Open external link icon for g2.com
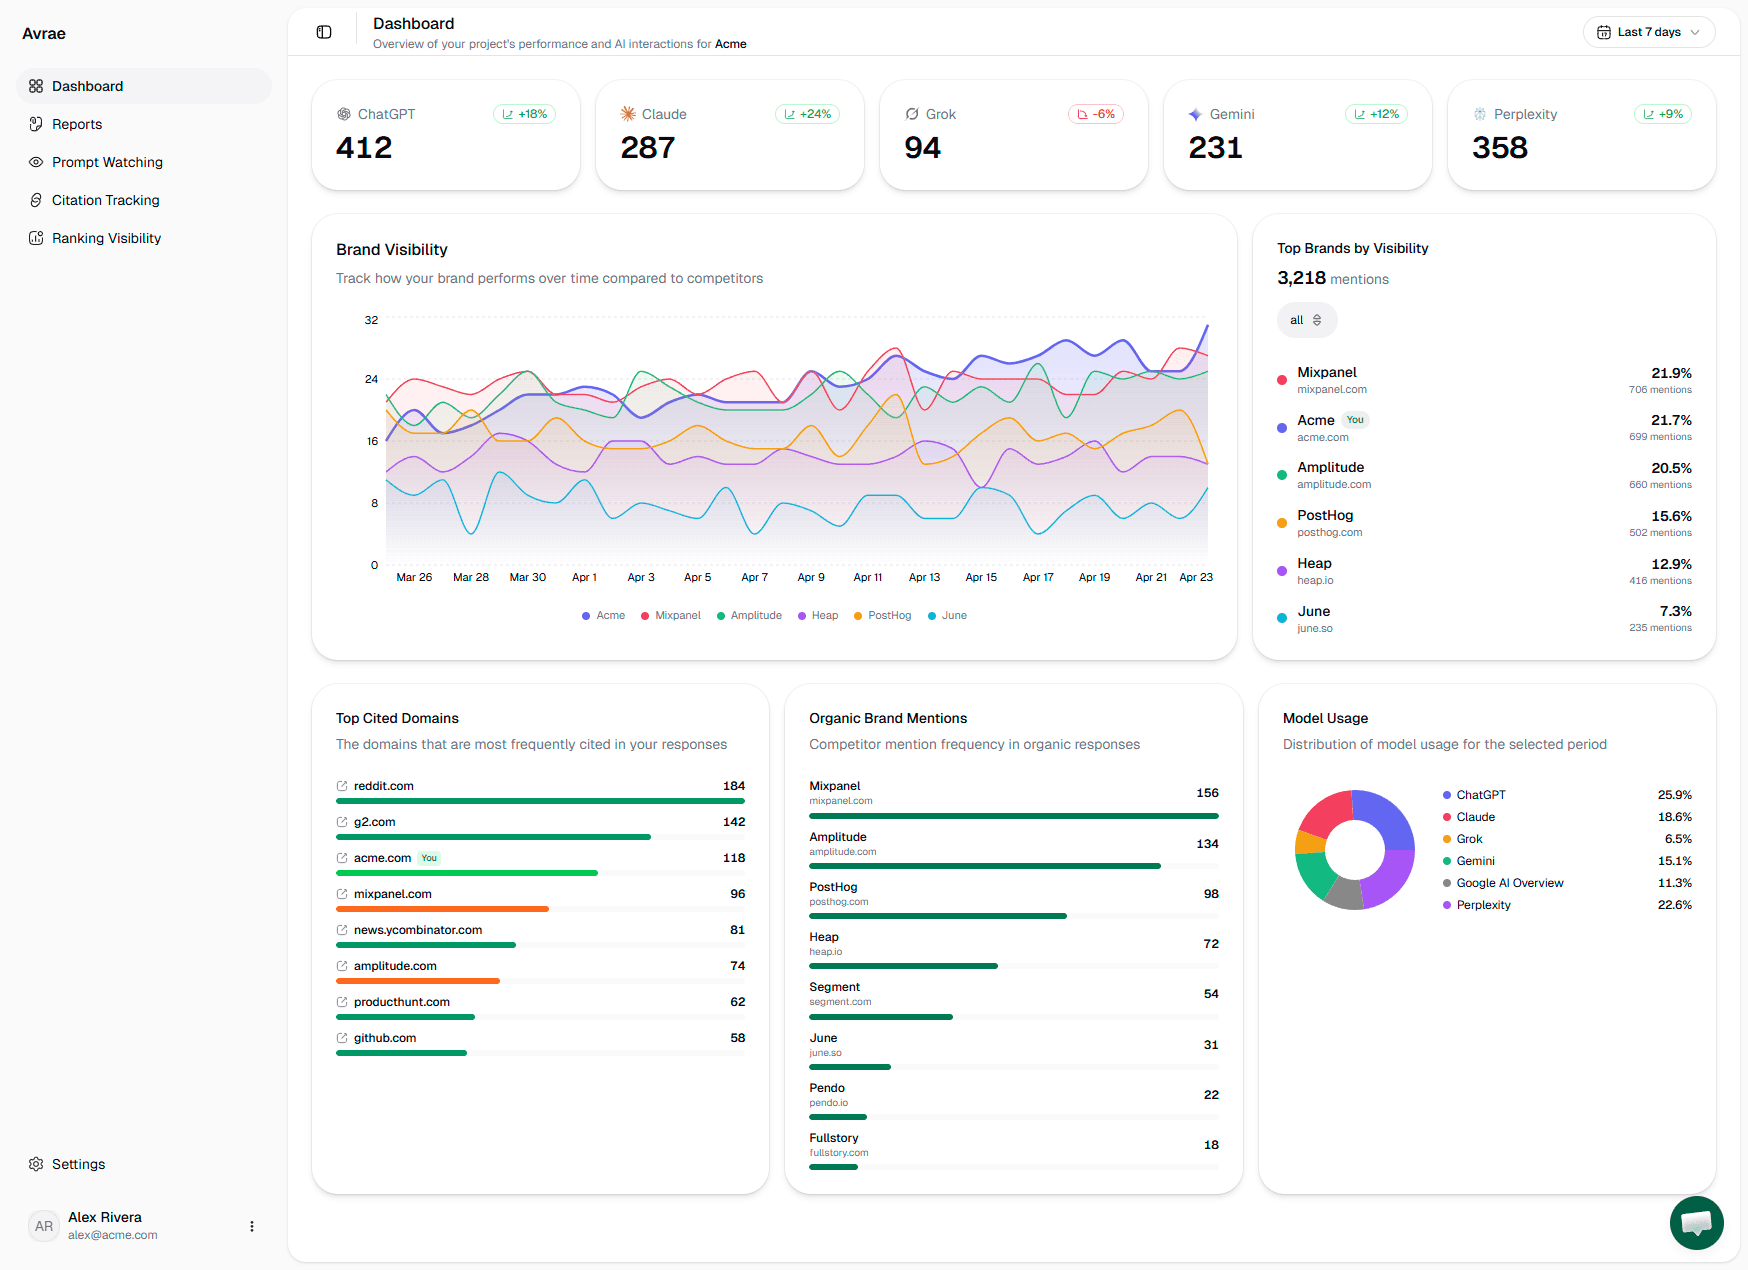Image resolution: width=1748 pixels, height=1270 pixels. pos(342,822)
